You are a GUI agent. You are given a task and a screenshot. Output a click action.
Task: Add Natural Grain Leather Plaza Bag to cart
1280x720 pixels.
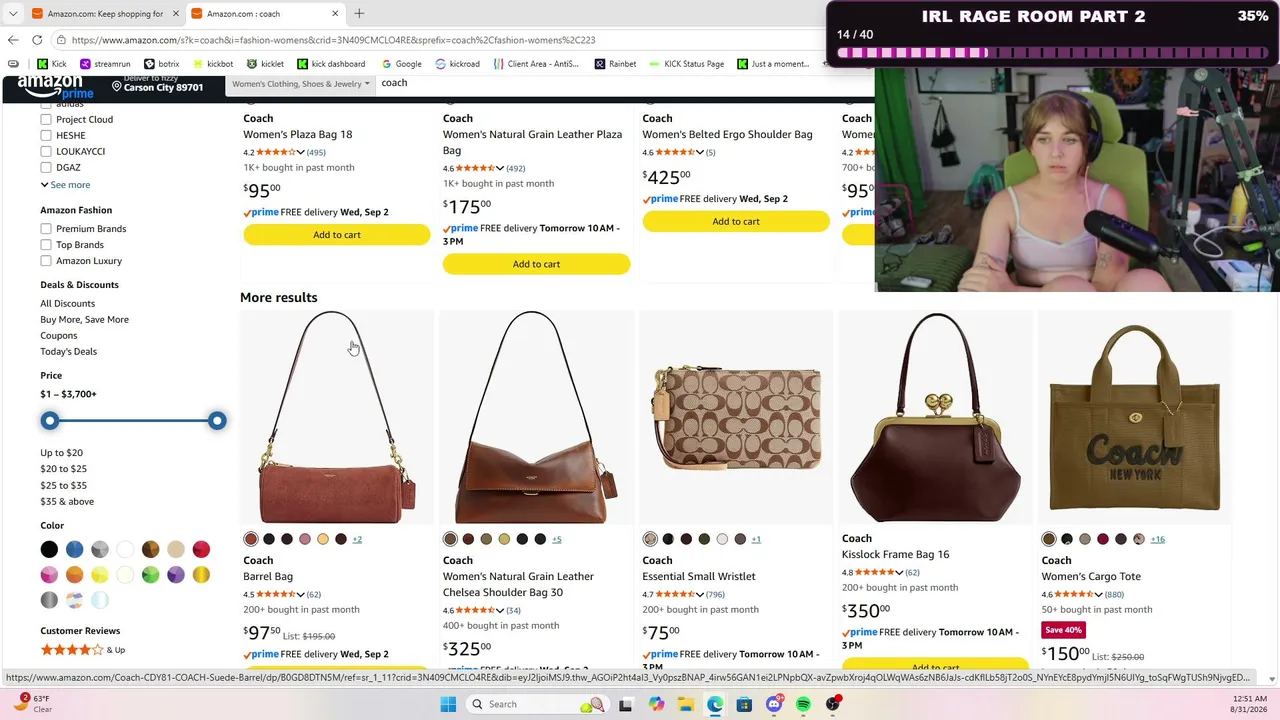[x=537, y=264]
